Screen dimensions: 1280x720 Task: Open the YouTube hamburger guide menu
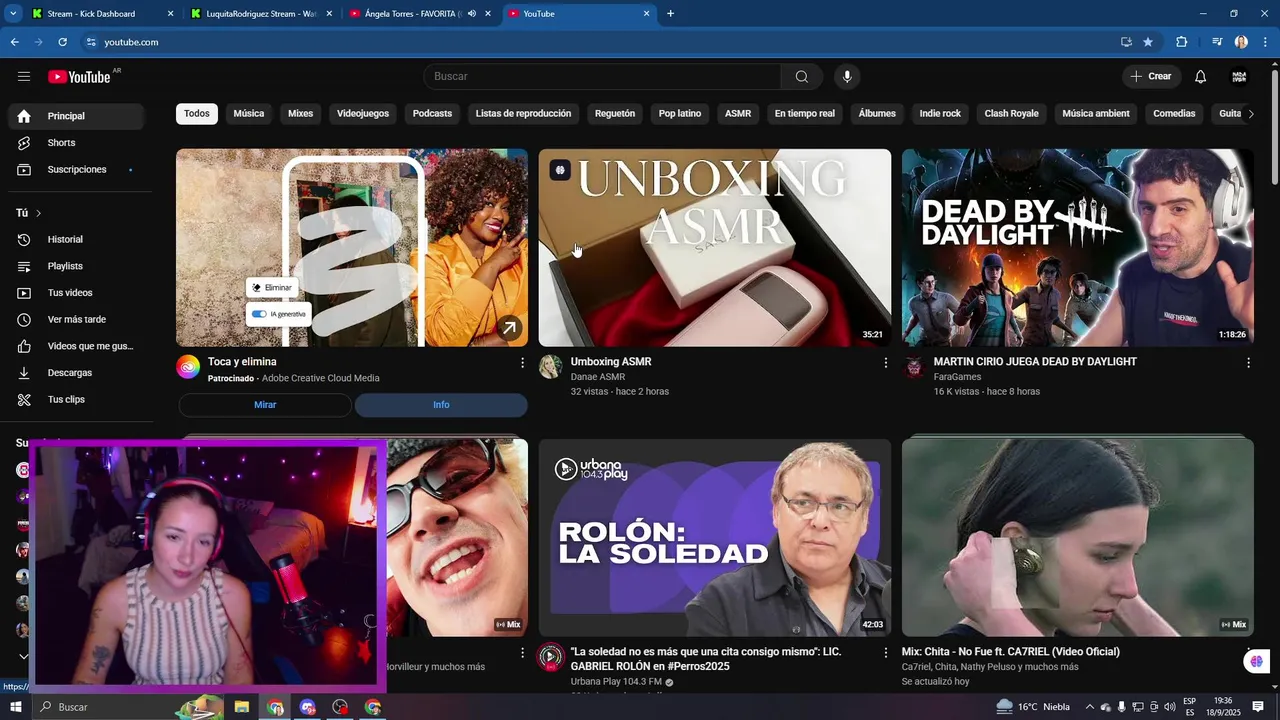tap(24, 77)
